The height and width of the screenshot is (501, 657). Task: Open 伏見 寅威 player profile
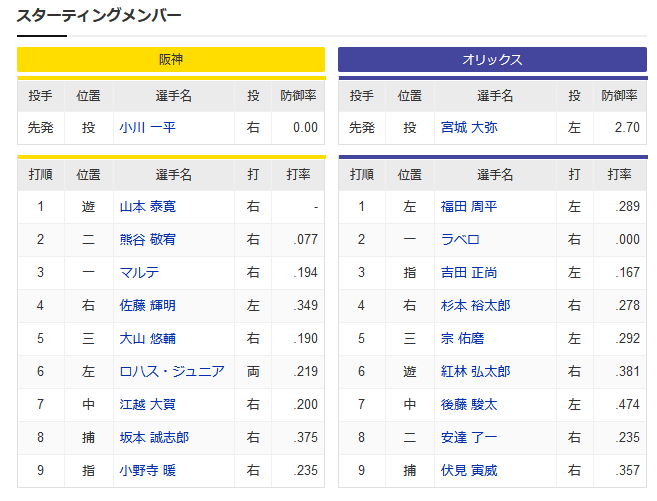(469, 470)
